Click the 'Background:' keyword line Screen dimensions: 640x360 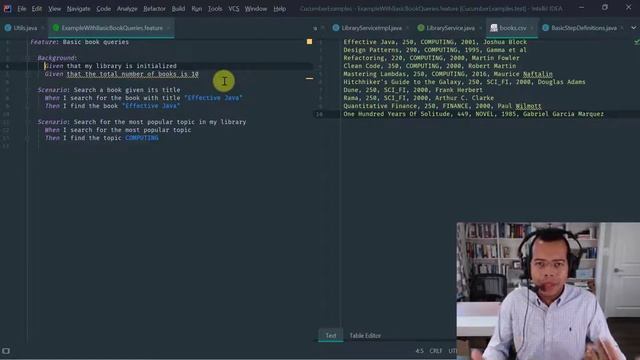click(x=57, y=58)
